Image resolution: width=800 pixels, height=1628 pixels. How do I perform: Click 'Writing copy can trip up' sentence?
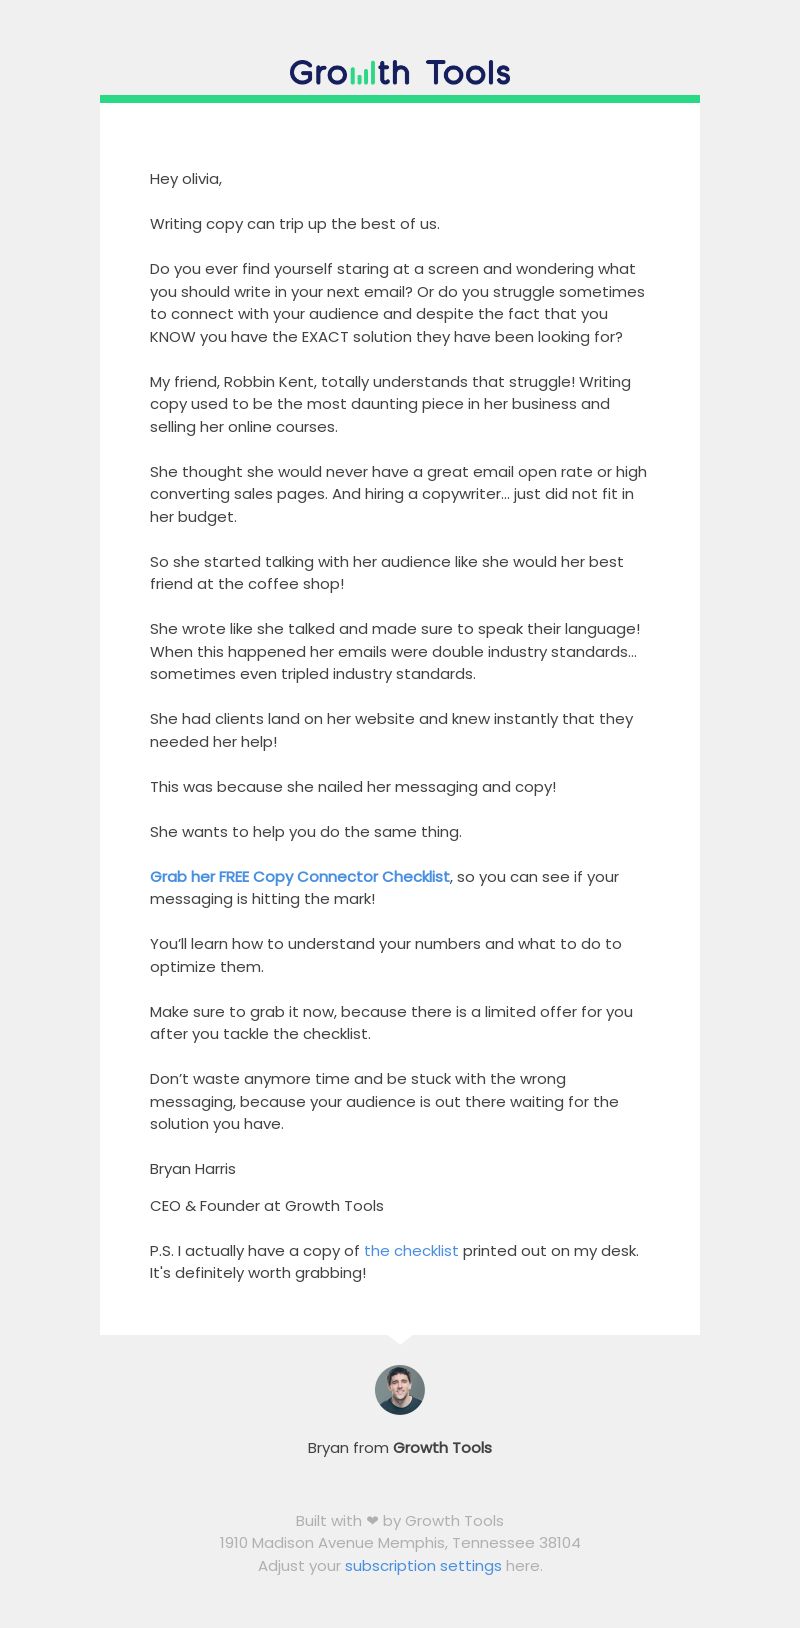295,224
